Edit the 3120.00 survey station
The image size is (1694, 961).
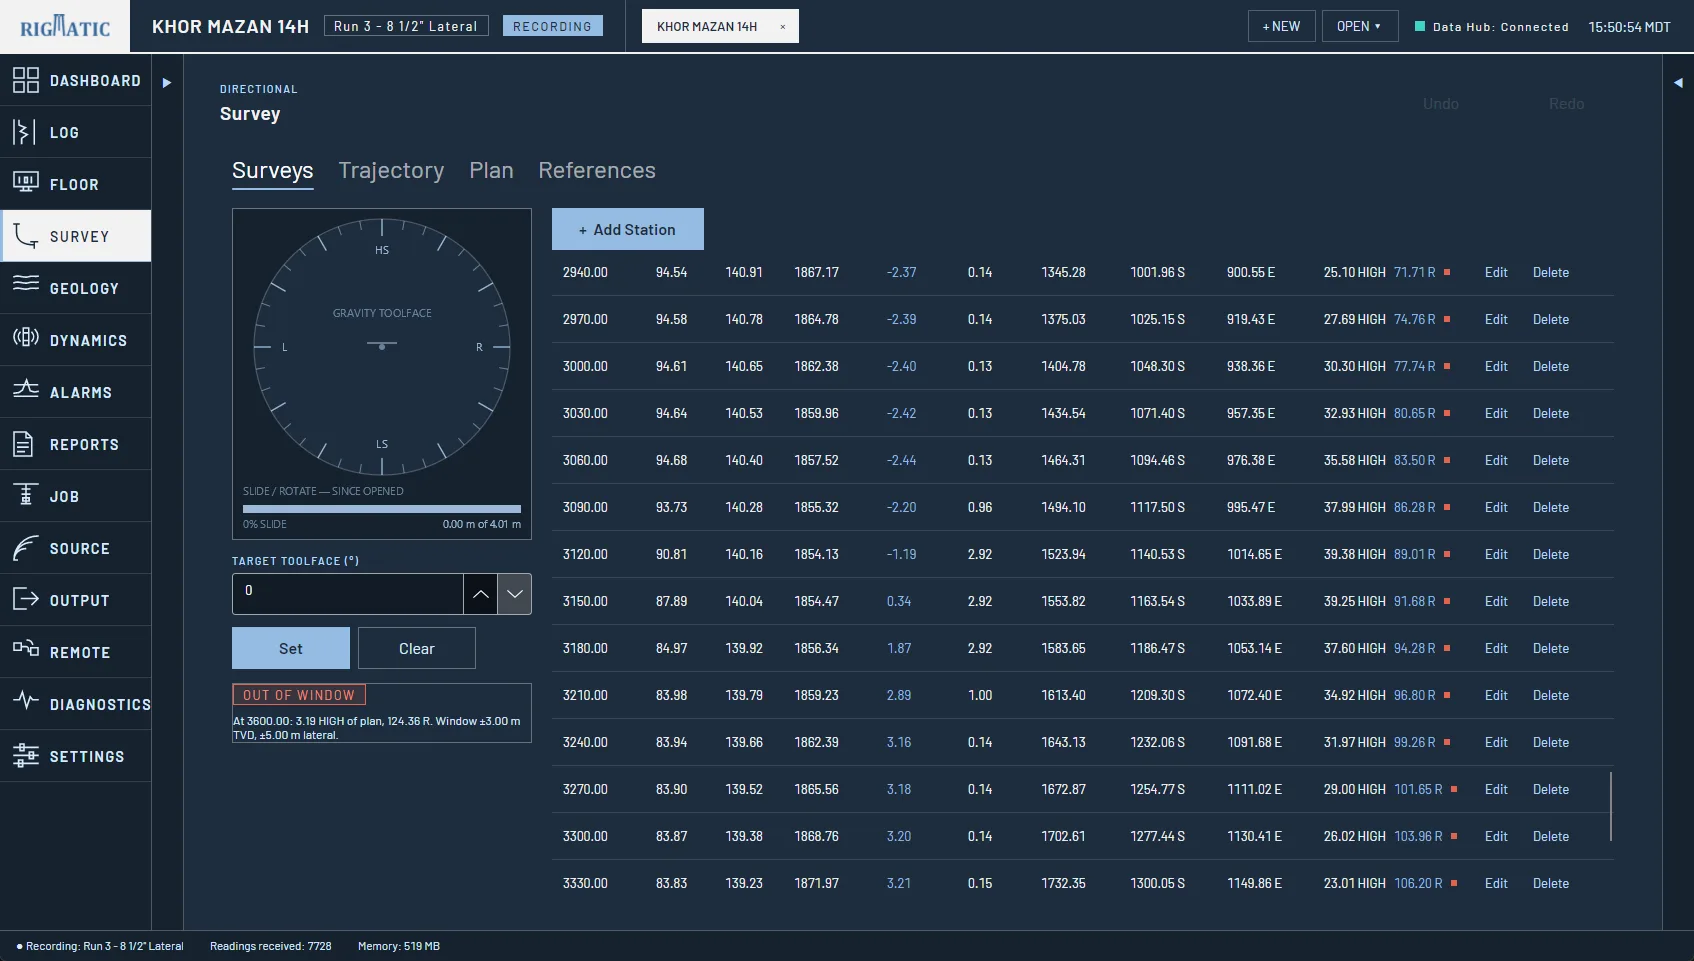click(1496, 554)
